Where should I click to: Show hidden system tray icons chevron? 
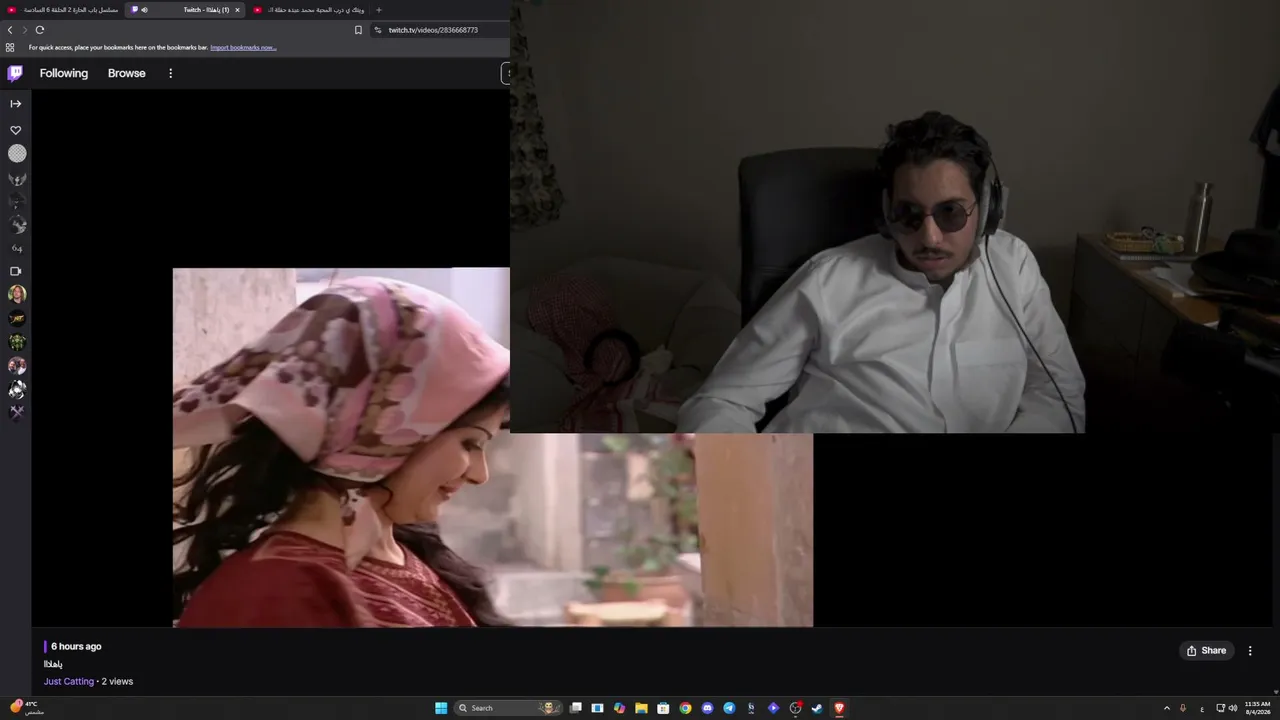point(1166,708)
